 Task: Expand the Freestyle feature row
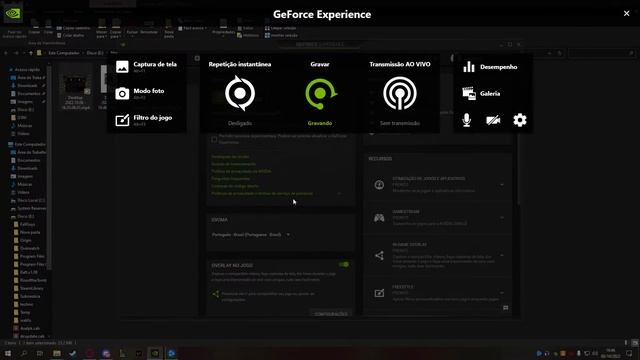point(502,293)
